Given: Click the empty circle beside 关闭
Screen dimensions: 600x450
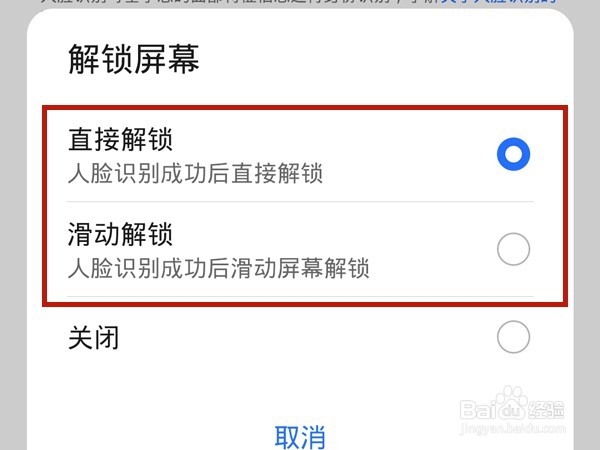Looking at the screenshot, I should pyautogui.click(x=513, y=337).
